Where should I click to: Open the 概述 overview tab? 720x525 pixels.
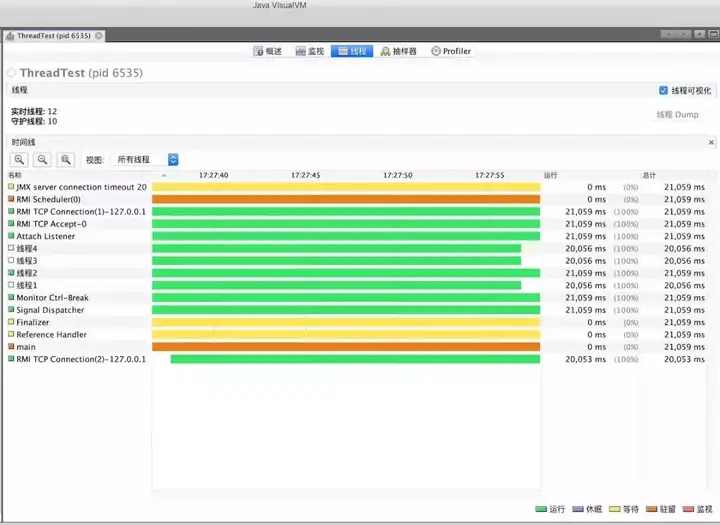pos(268,51)
